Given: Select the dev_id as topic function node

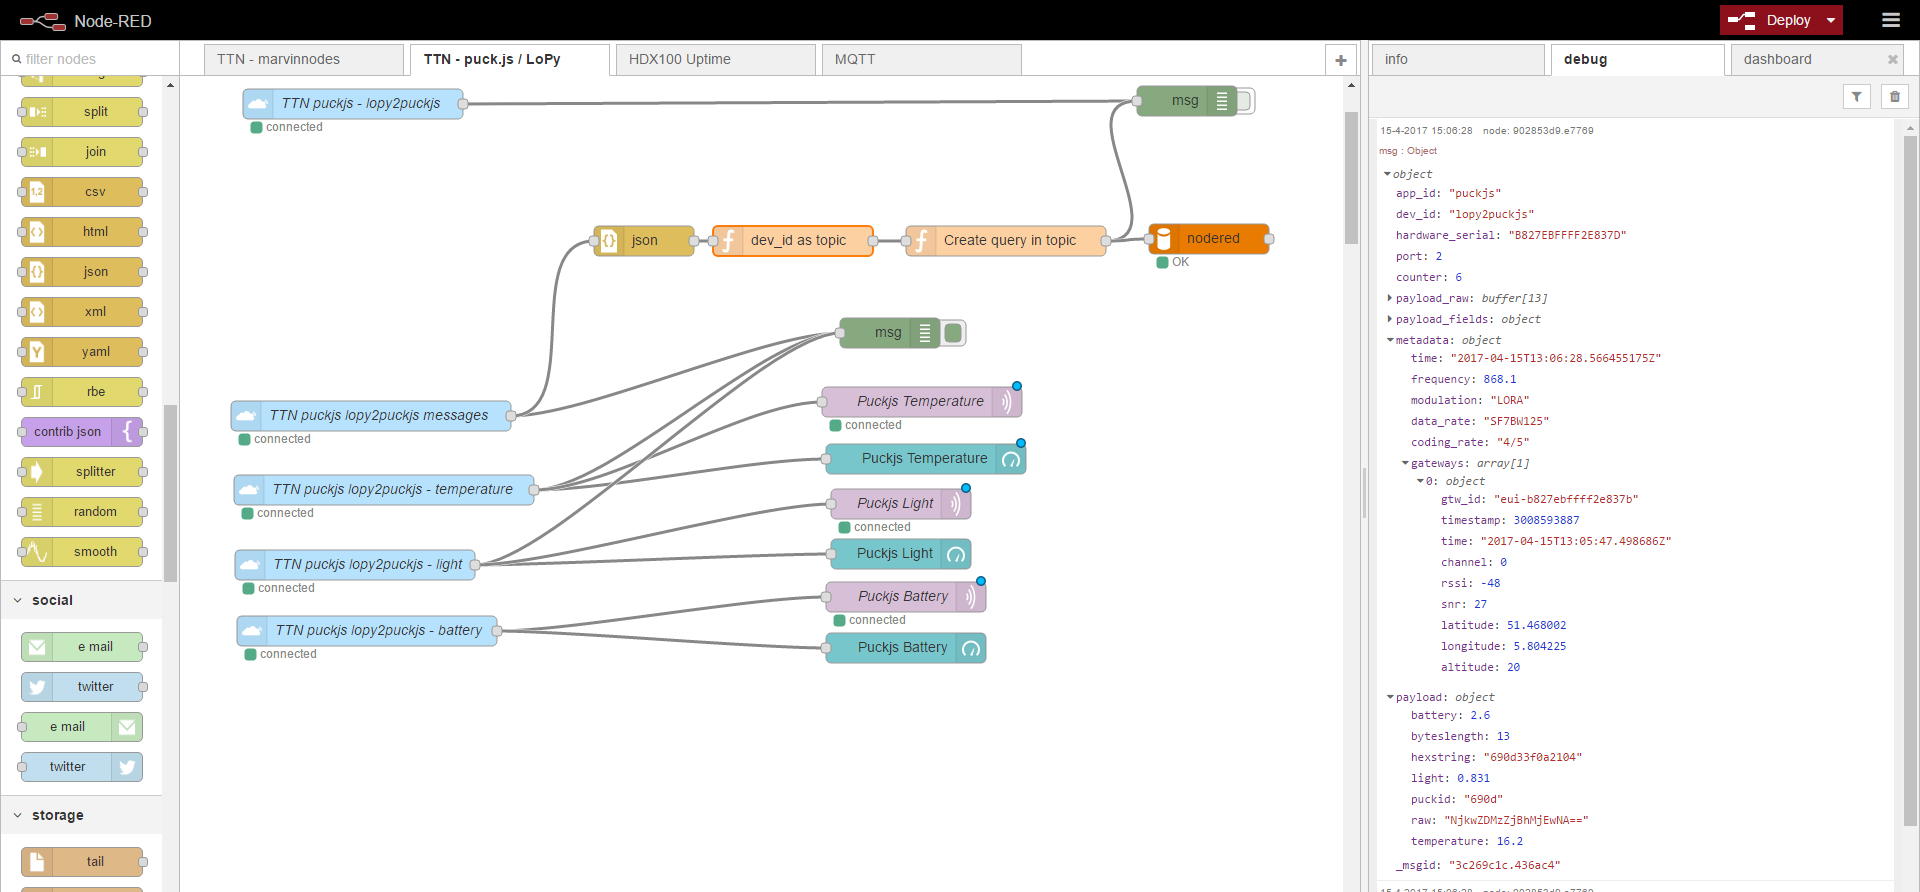Looking at the screenshot, I should point(793,241).
